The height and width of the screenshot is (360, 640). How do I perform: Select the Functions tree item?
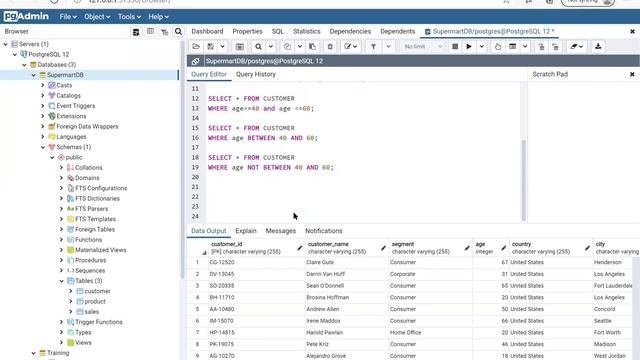(88, 240)
